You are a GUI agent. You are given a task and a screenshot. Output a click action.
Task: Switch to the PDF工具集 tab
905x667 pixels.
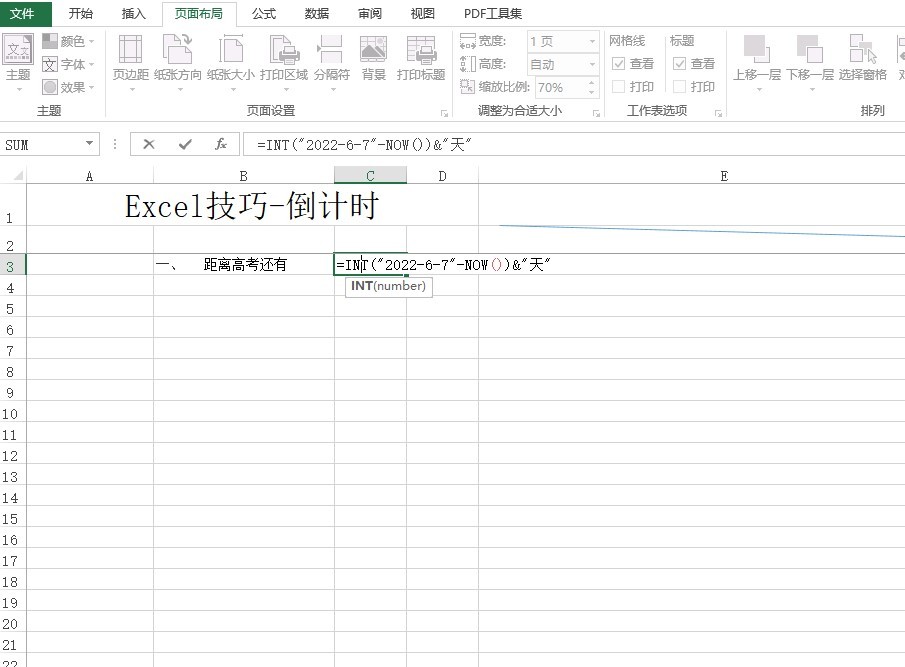493,13
